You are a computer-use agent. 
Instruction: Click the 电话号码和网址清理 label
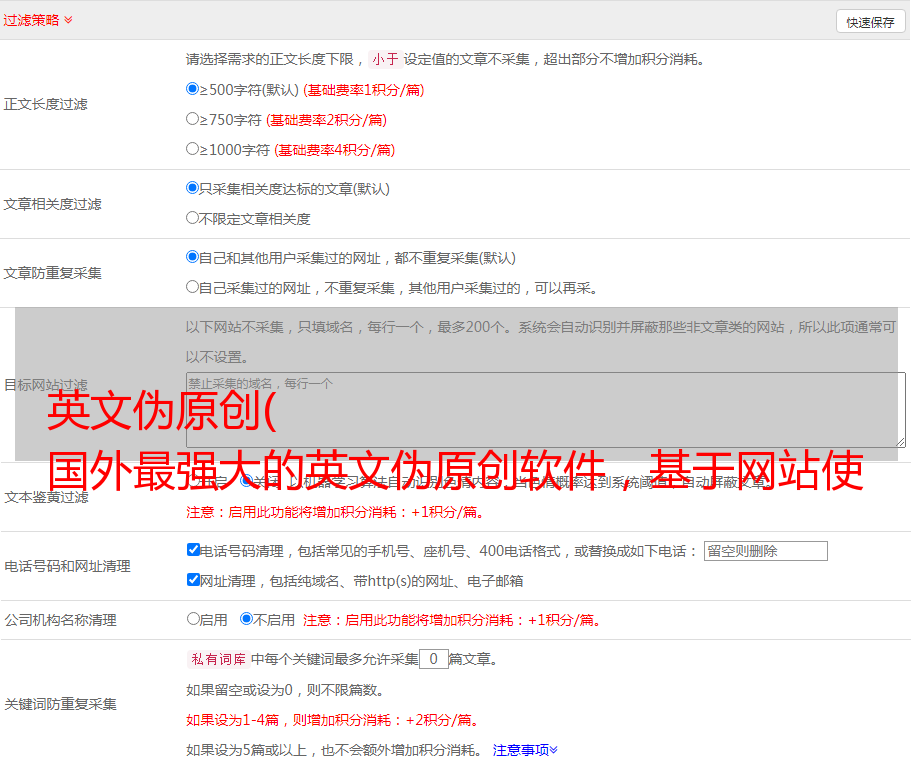[x=67, y=566]
